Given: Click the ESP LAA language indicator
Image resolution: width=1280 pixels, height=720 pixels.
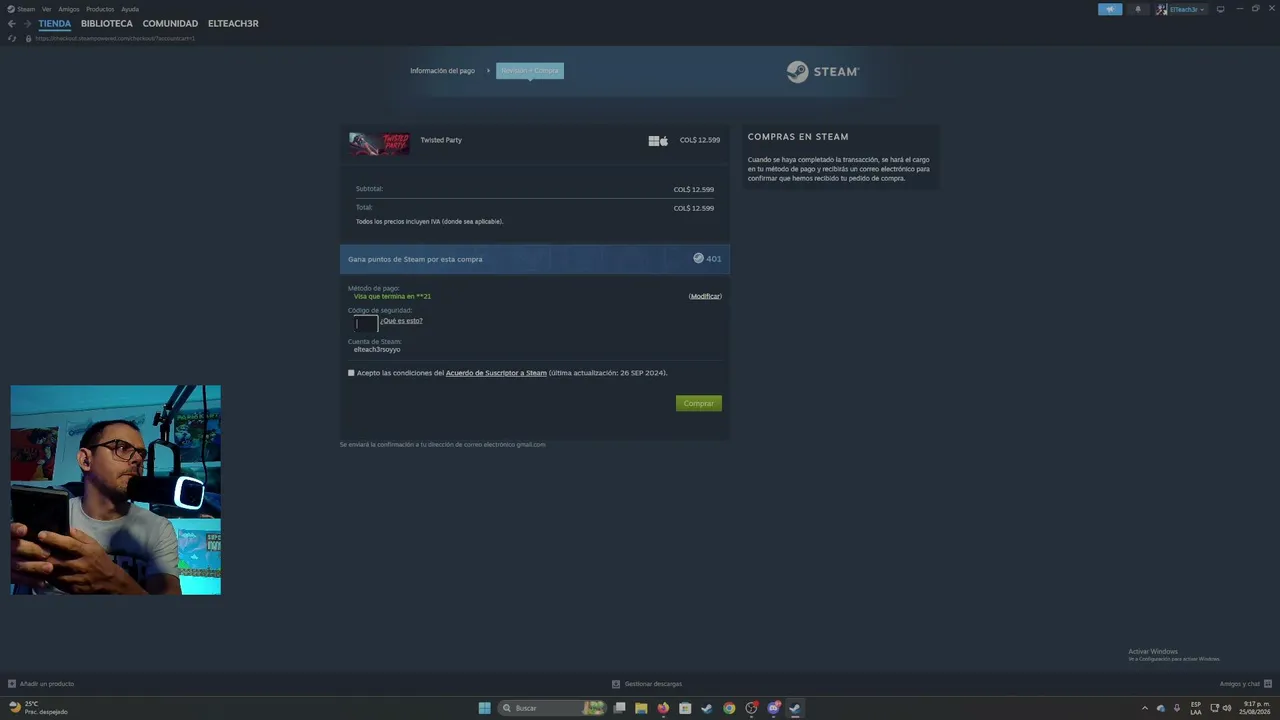Looking at the screenshot, I should click(1196, 708).
